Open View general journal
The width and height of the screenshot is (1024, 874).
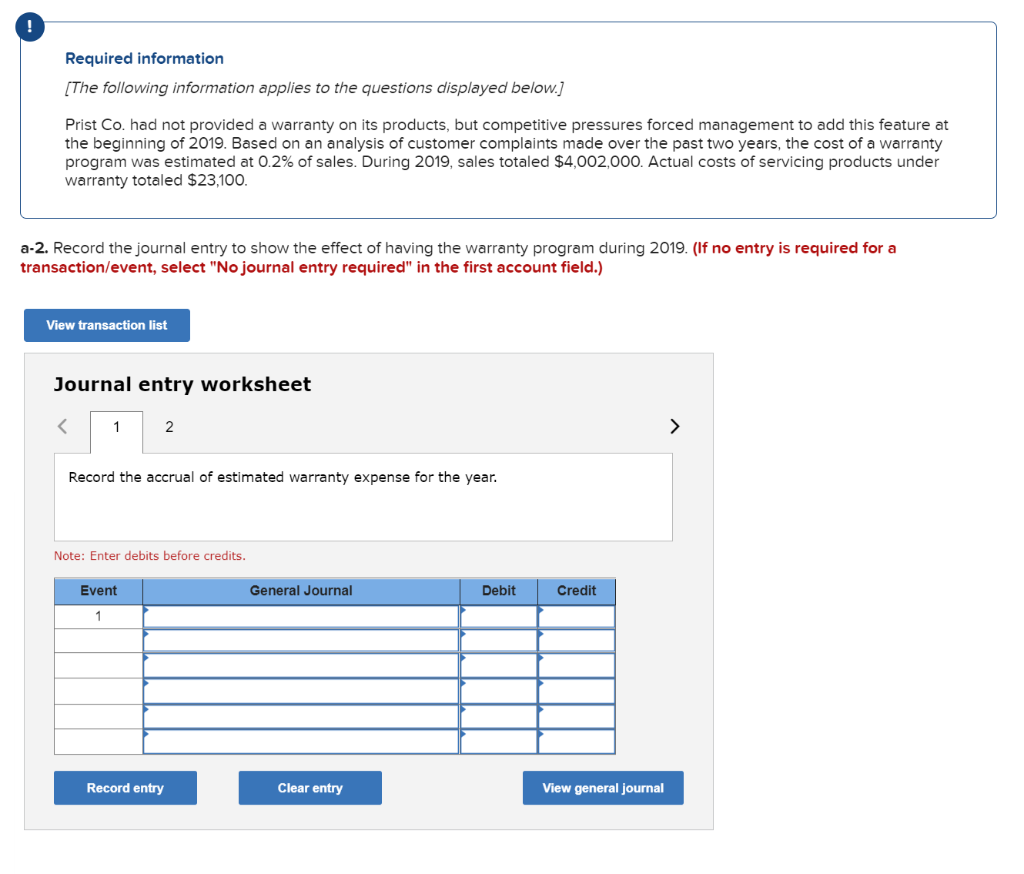[x=603, y=788]
